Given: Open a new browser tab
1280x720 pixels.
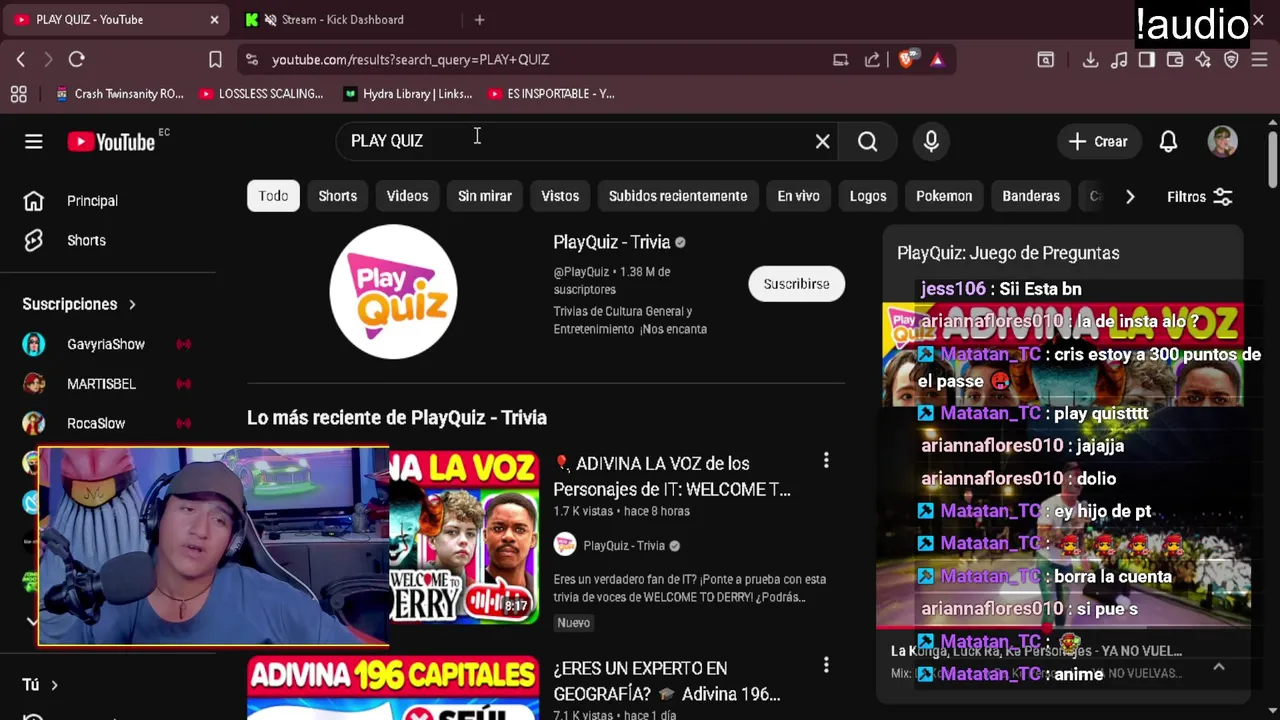Looking at the screenshot, I should click(479, 20).
